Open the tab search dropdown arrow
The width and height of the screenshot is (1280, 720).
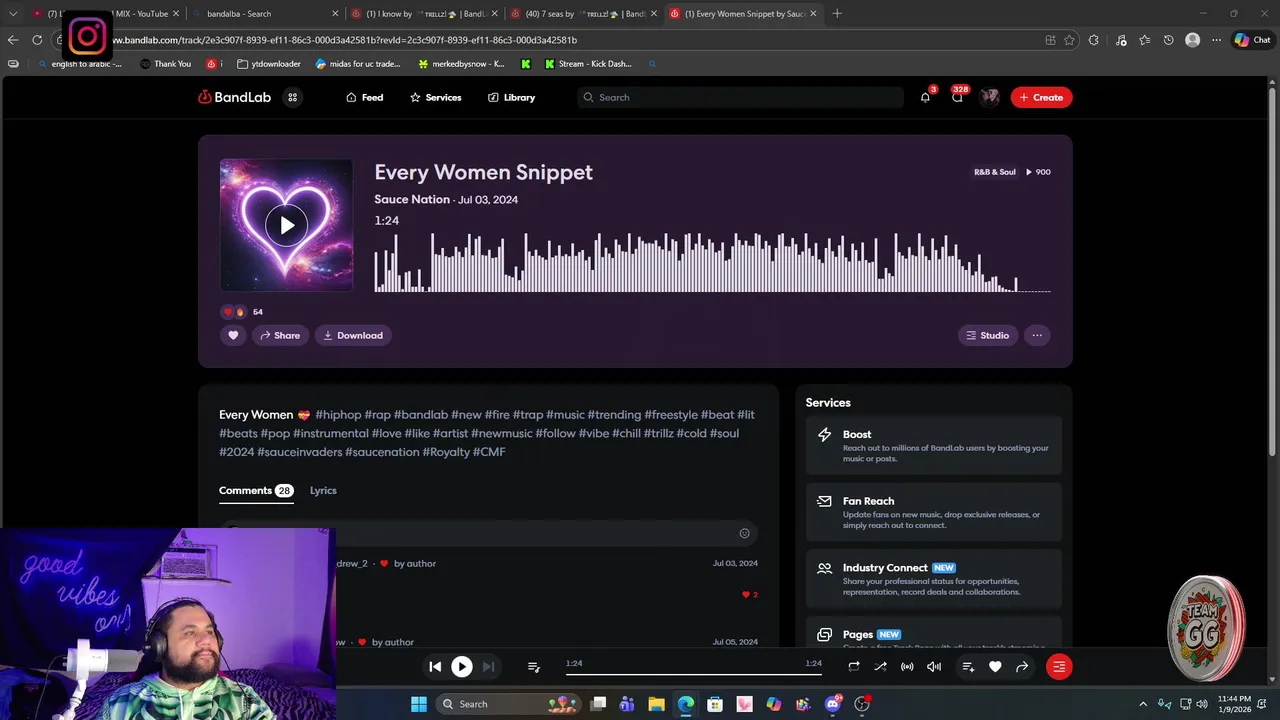[13, 14]
